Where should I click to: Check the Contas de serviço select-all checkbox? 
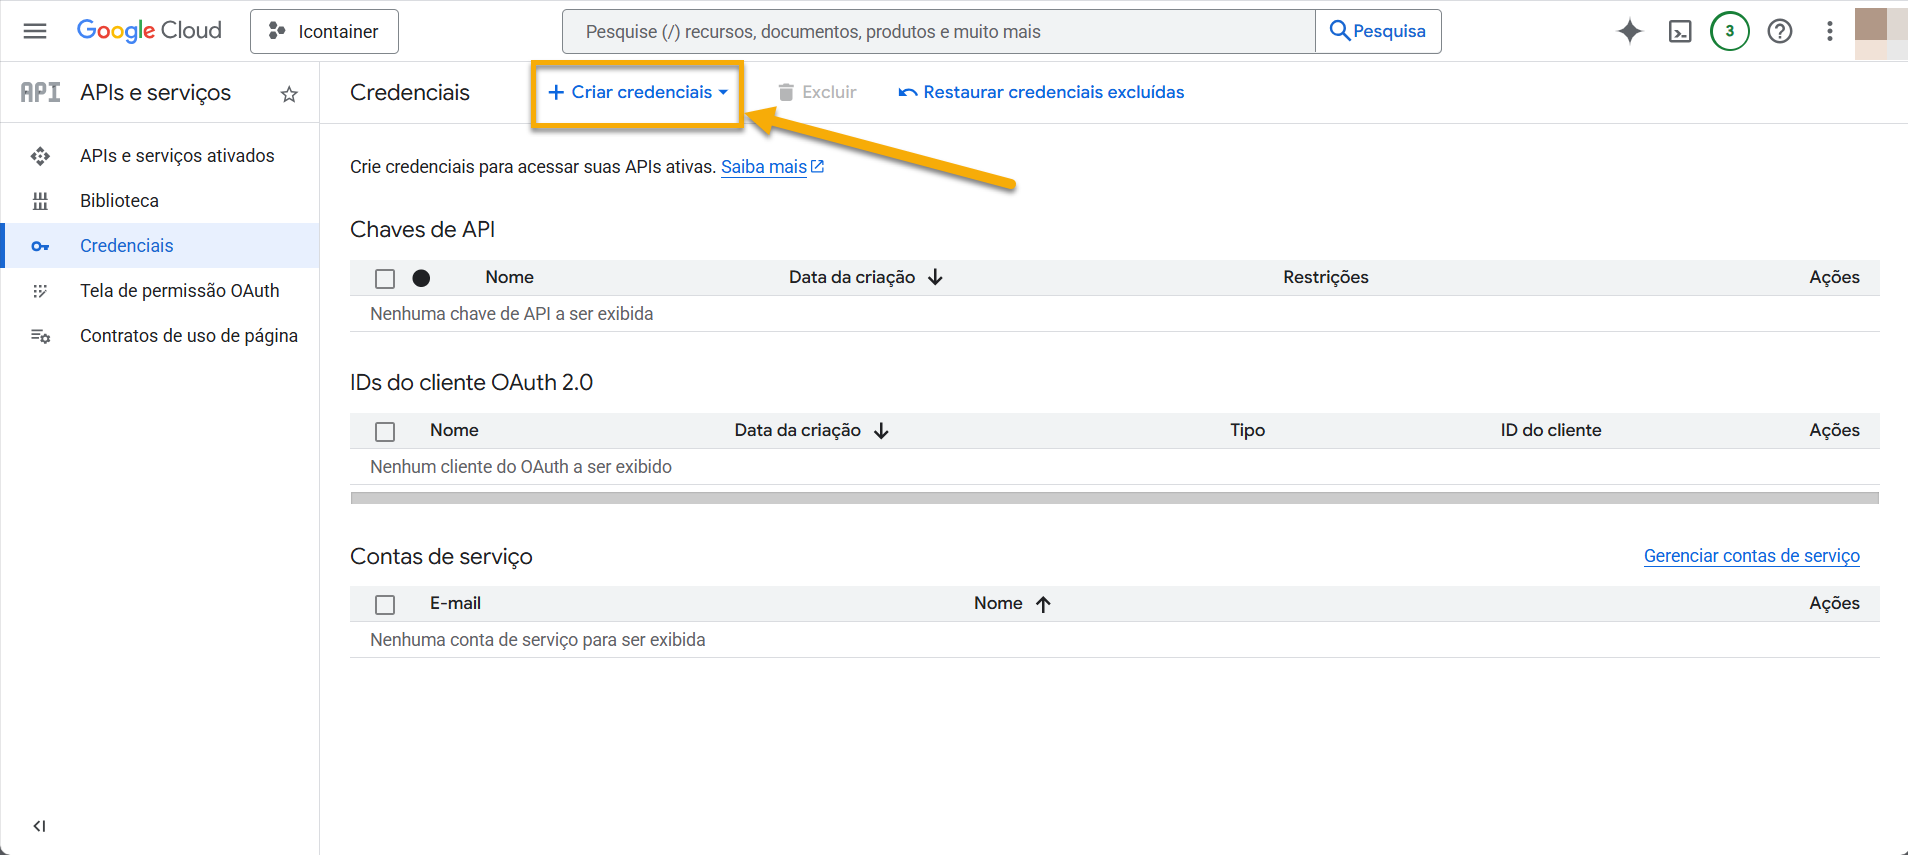385,605
